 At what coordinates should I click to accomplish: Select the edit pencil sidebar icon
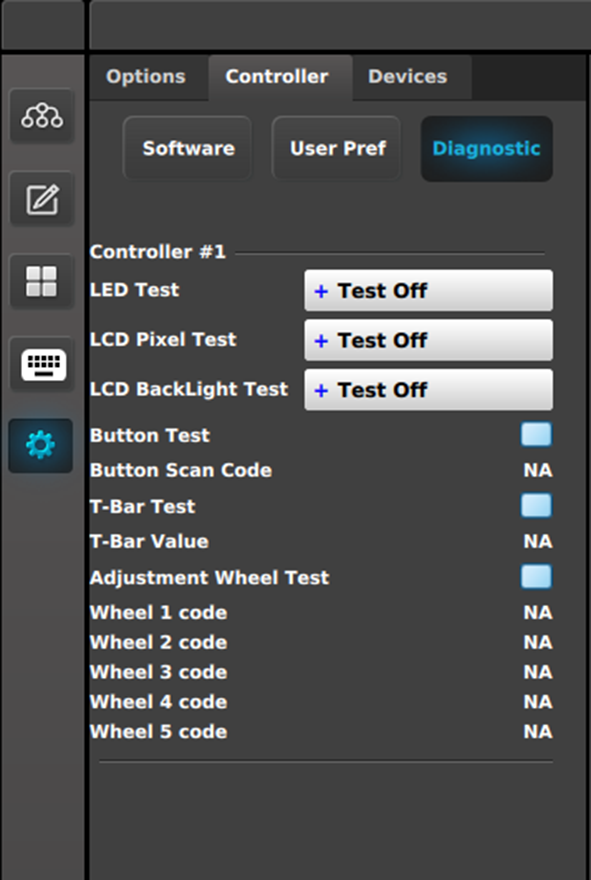[x=42, y=199]
